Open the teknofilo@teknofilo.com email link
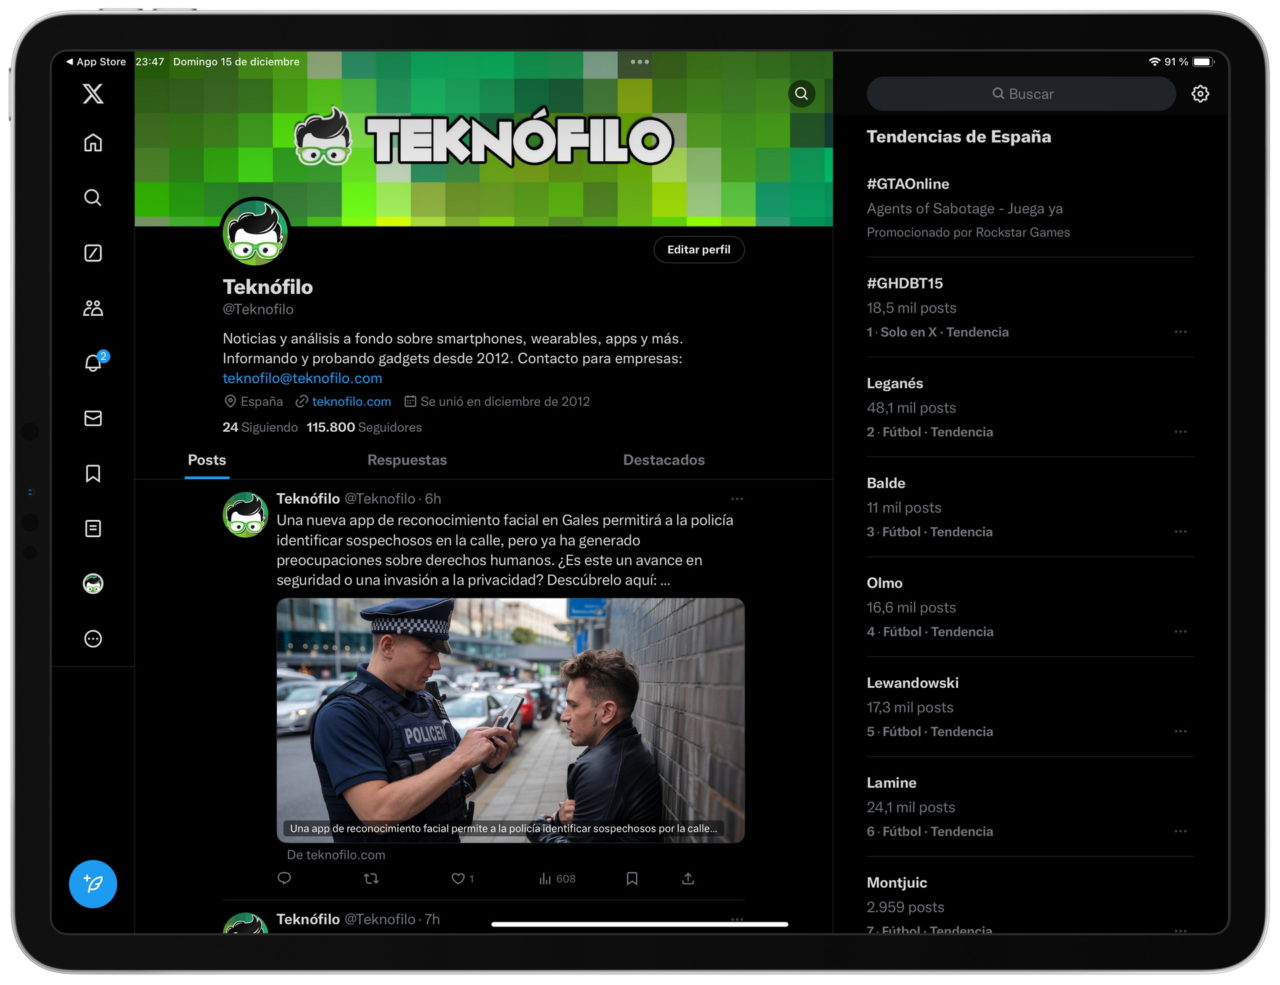This screenshot has height=985, width=1280. pos(302,378)
